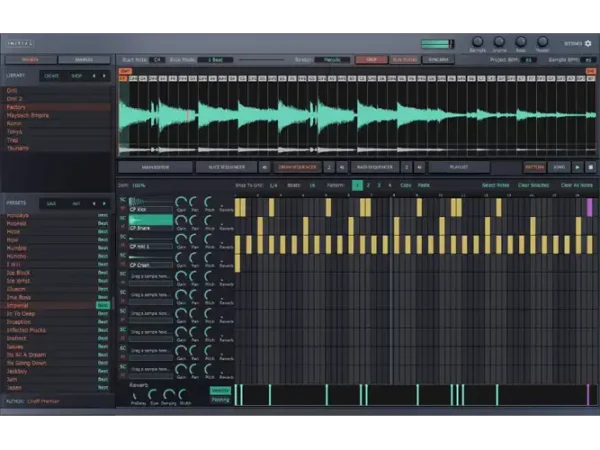The height and width of the screenshot is (450, 600).
Task: Play the sequence with the green play button
Action: tap(577, 167)
